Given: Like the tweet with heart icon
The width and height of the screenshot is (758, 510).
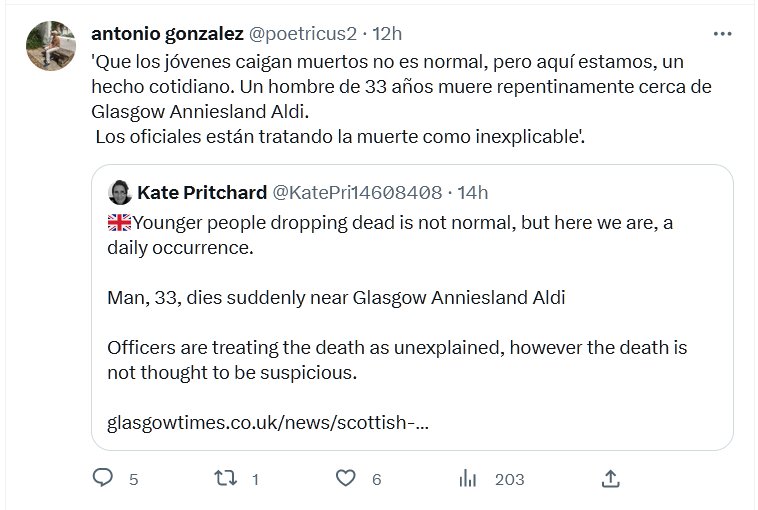Looking at the screenshot, I should coord(346,479).
